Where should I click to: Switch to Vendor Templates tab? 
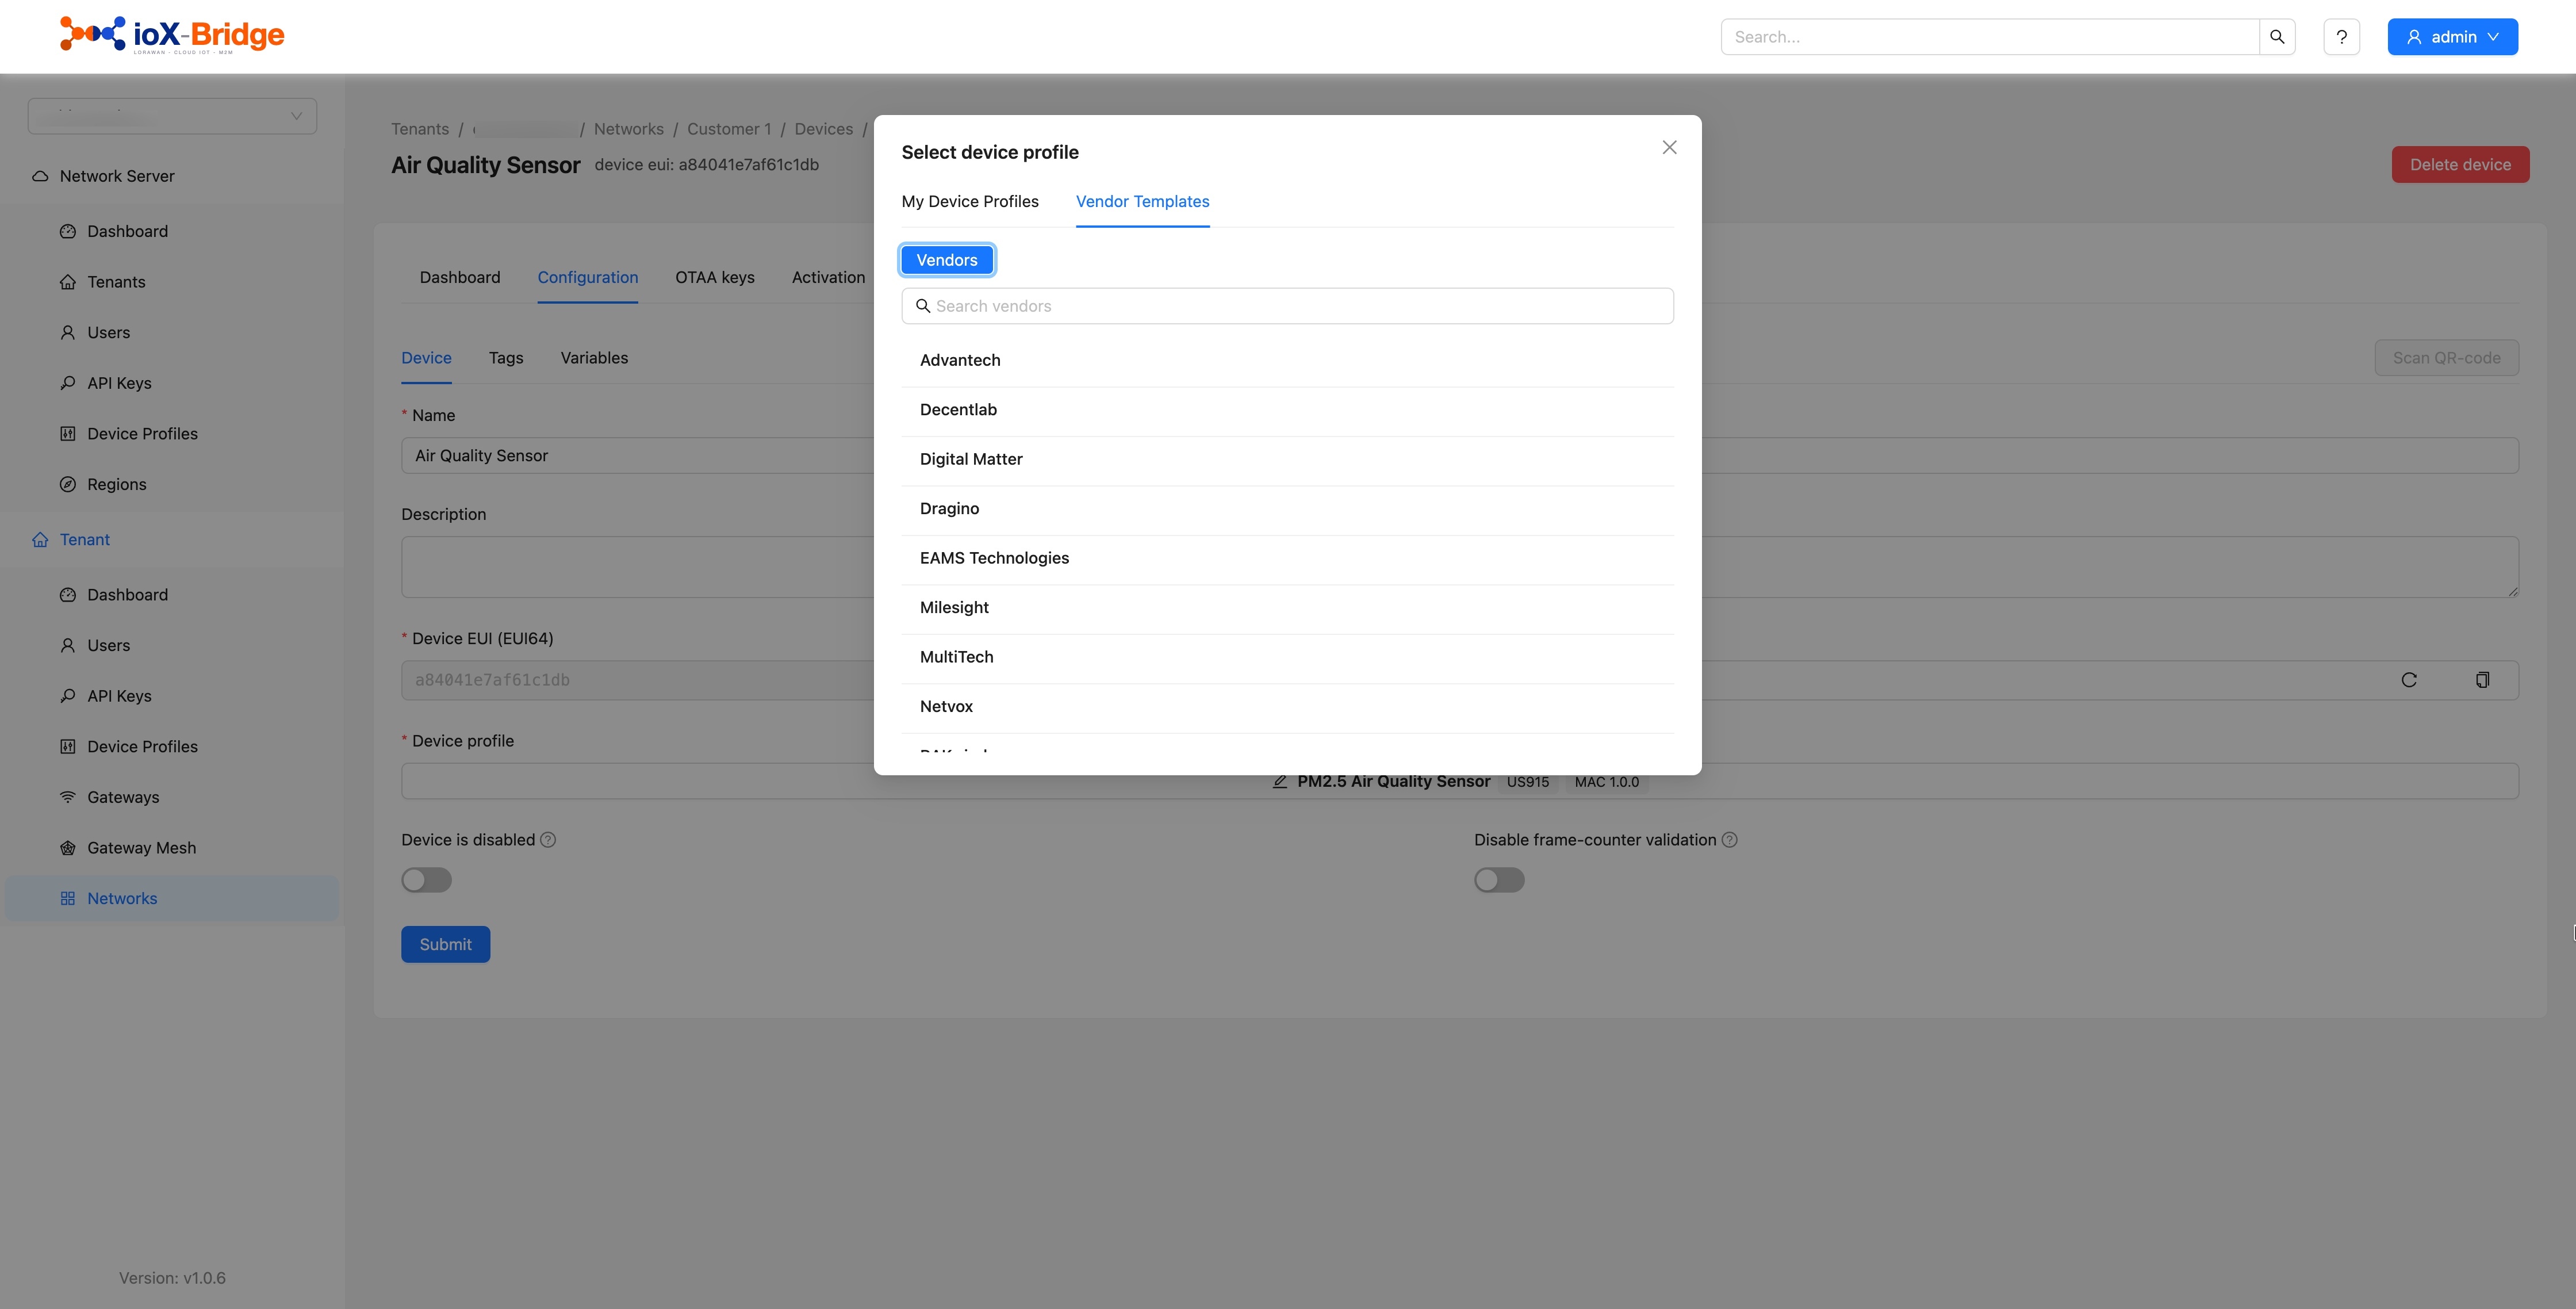[1142, 201]
